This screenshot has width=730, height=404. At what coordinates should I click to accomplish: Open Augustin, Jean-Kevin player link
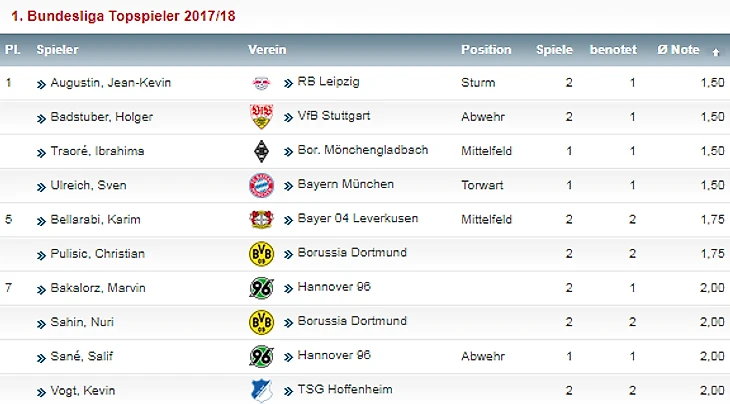(111, 83)
